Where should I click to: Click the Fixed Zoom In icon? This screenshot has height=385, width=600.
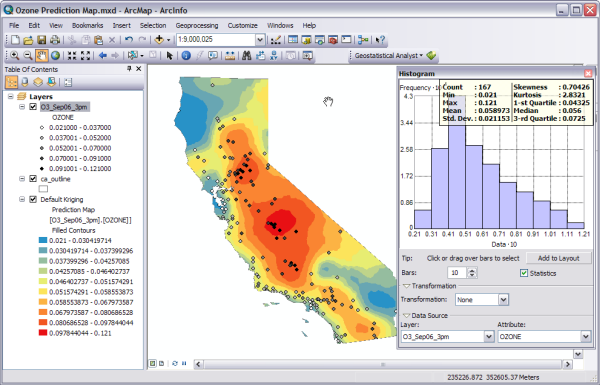[x=72, y=56]
